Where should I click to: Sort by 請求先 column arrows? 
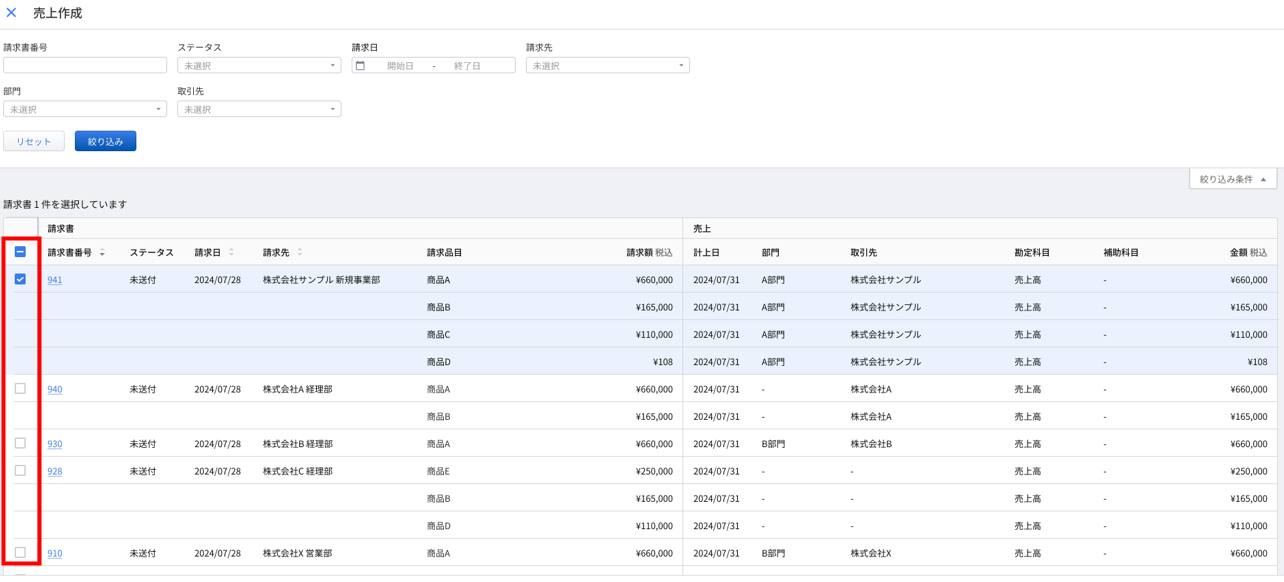[299, 253]
